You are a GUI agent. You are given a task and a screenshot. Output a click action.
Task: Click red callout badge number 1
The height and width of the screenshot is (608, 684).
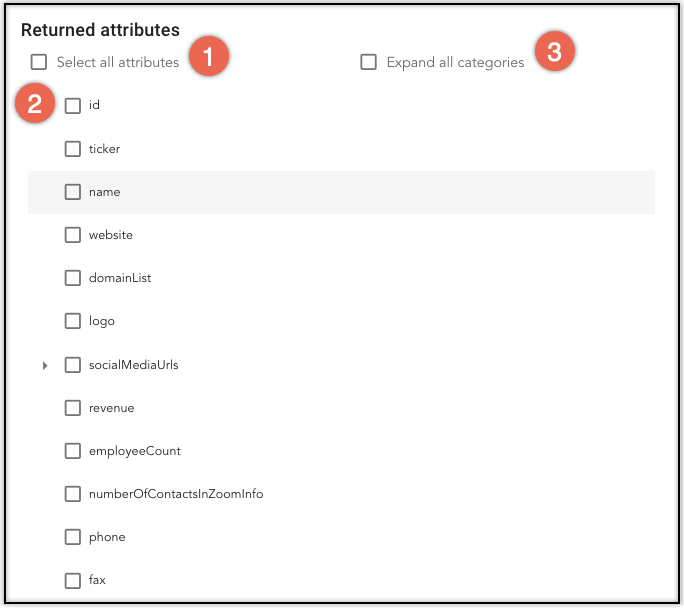[209, 56]
